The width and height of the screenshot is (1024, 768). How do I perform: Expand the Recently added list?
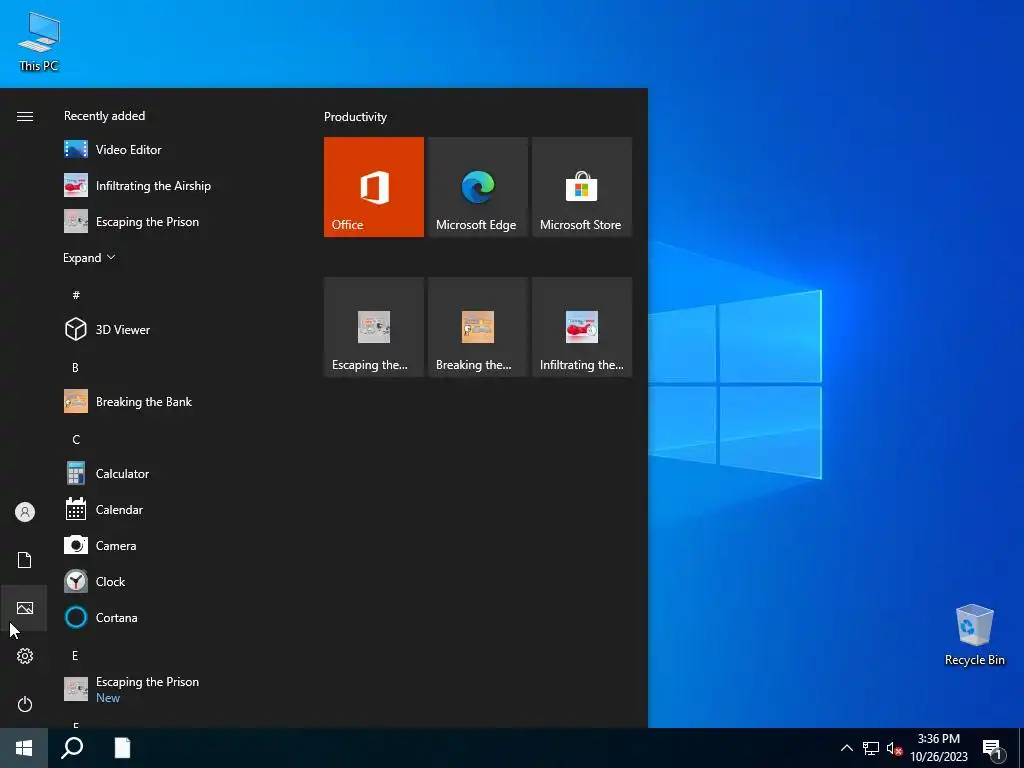coord(89,257)
